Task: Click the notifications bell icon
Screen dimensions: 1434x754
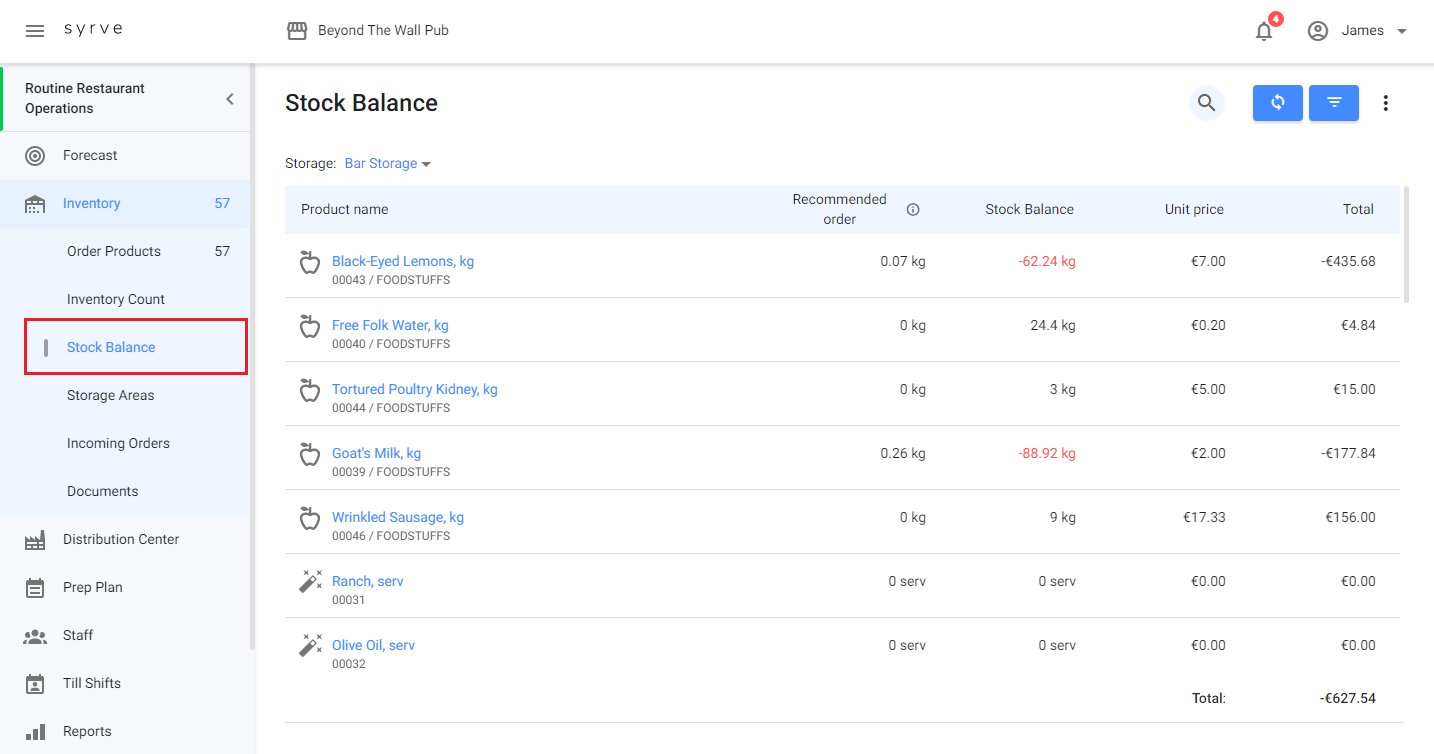Action: (x=1264, y=31)
